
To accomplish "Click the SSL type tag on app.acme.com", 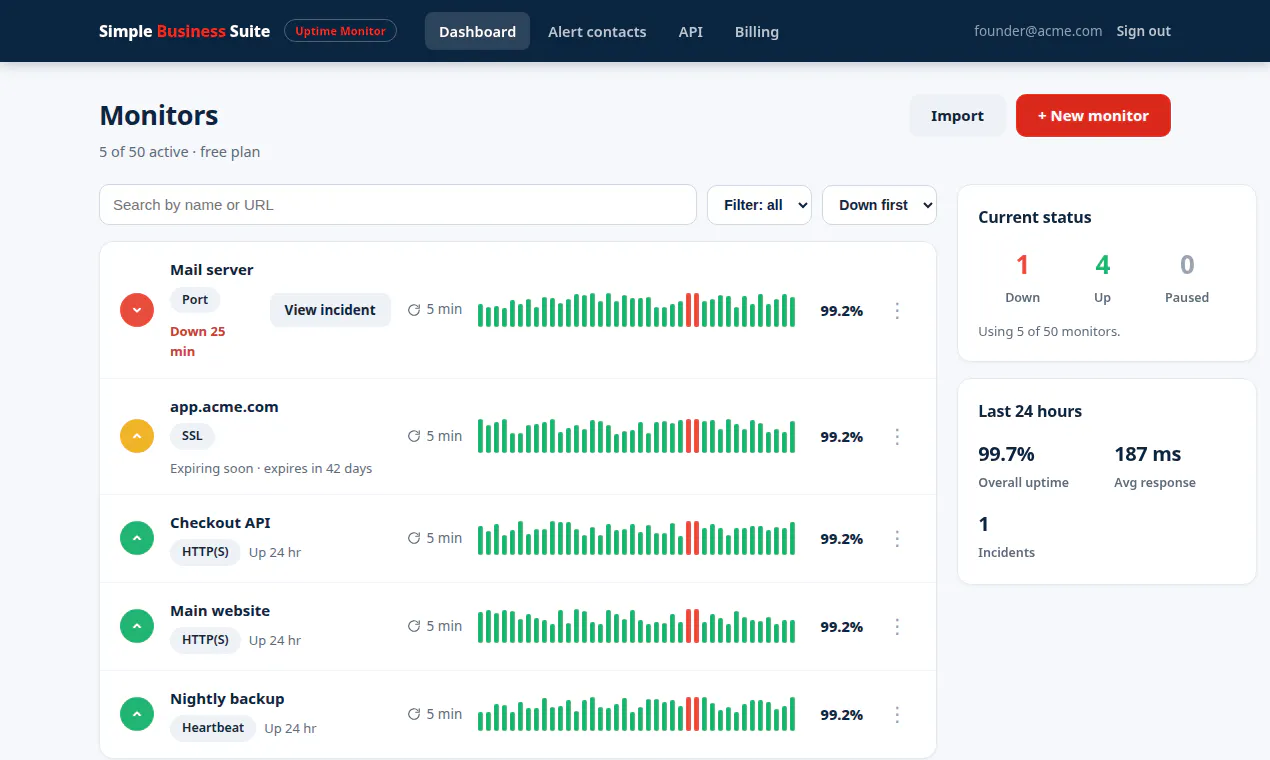I will [x=192, y=436].
